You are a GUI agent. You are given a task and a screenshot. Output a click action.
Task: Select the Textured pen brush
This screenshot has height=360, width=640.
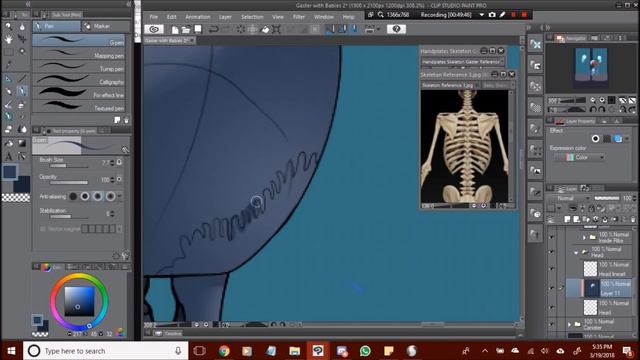pyautogui.click(x=79, y=106)
